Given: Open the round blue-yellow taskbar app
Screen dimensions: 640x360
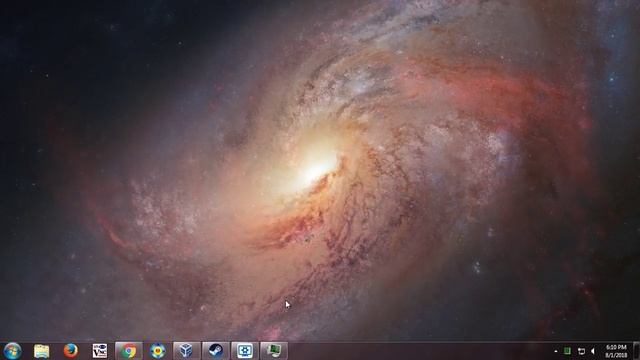Looking at the screenshot, I should 158,351.
